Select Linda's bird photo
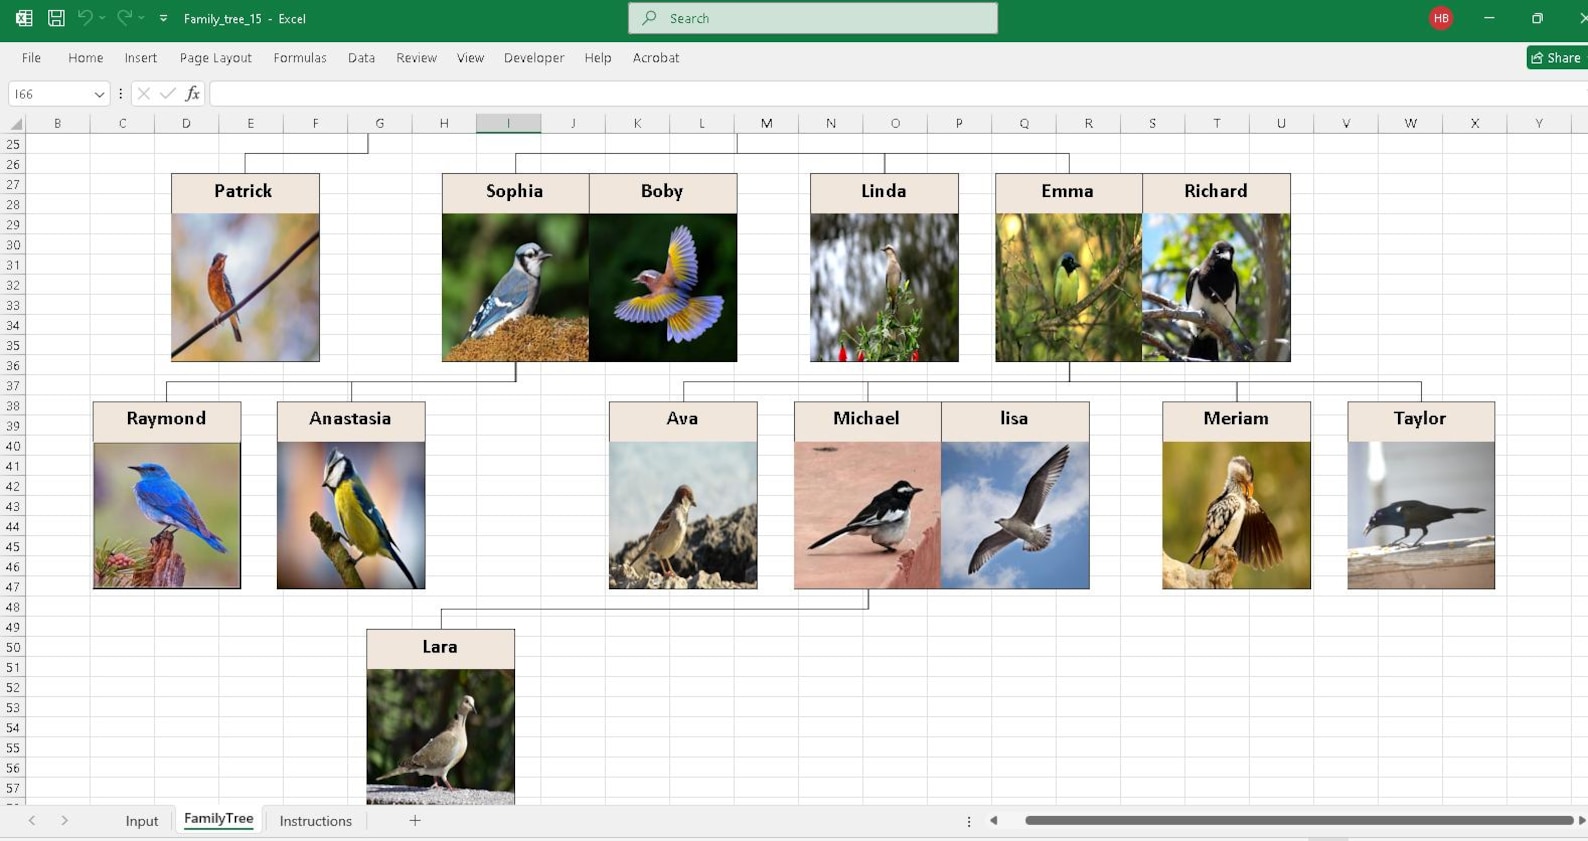 (x=884, y=287)
